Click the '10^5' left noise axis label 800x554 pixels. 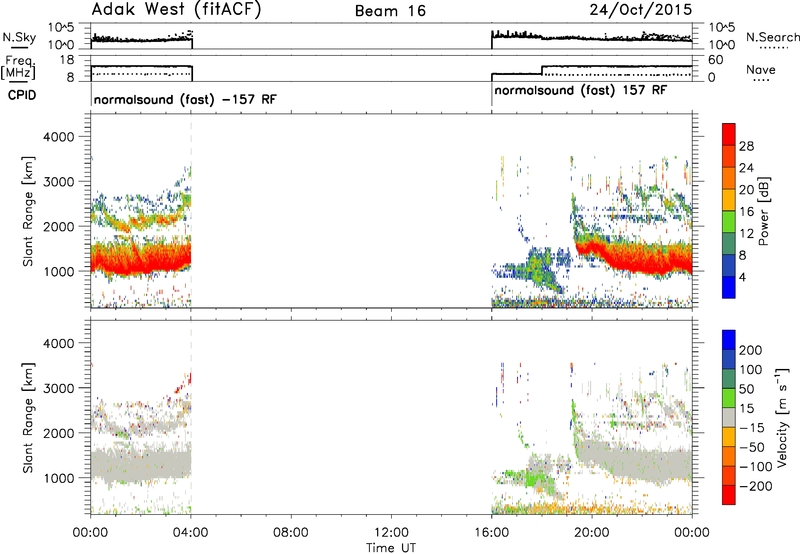tap(61, 28)
